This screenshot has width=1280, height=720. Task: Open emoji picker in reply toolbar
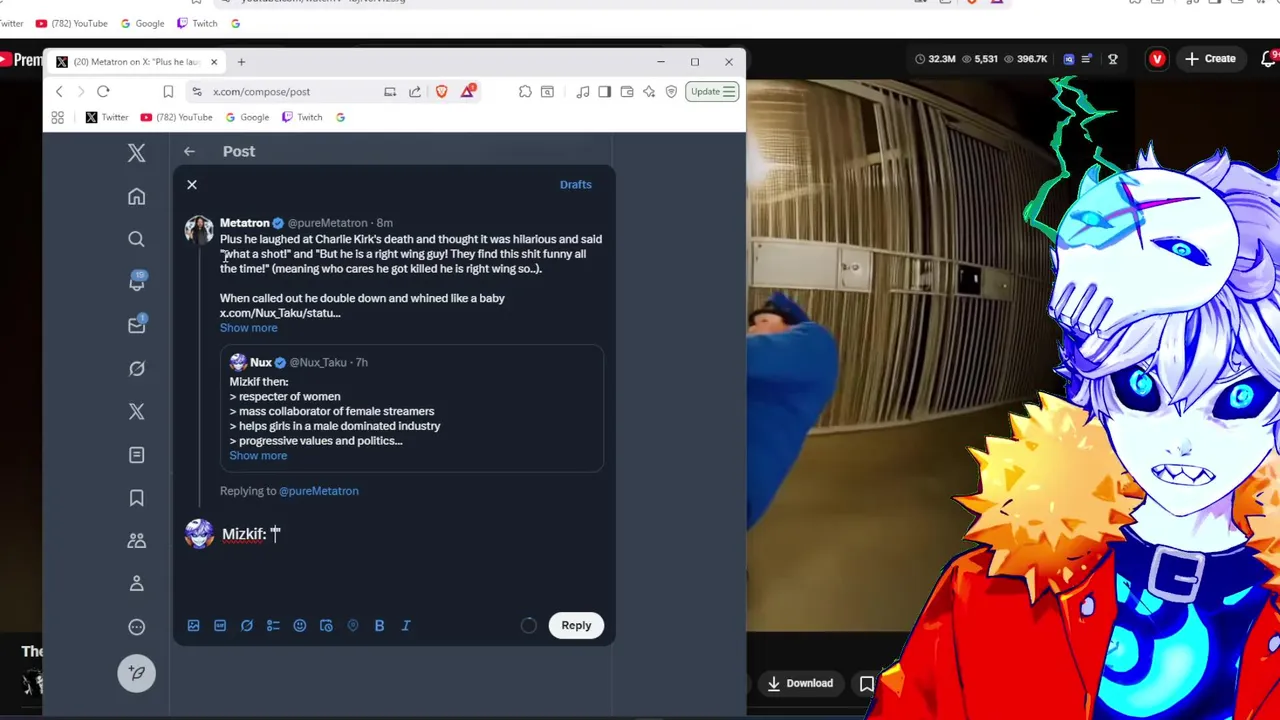299,625
